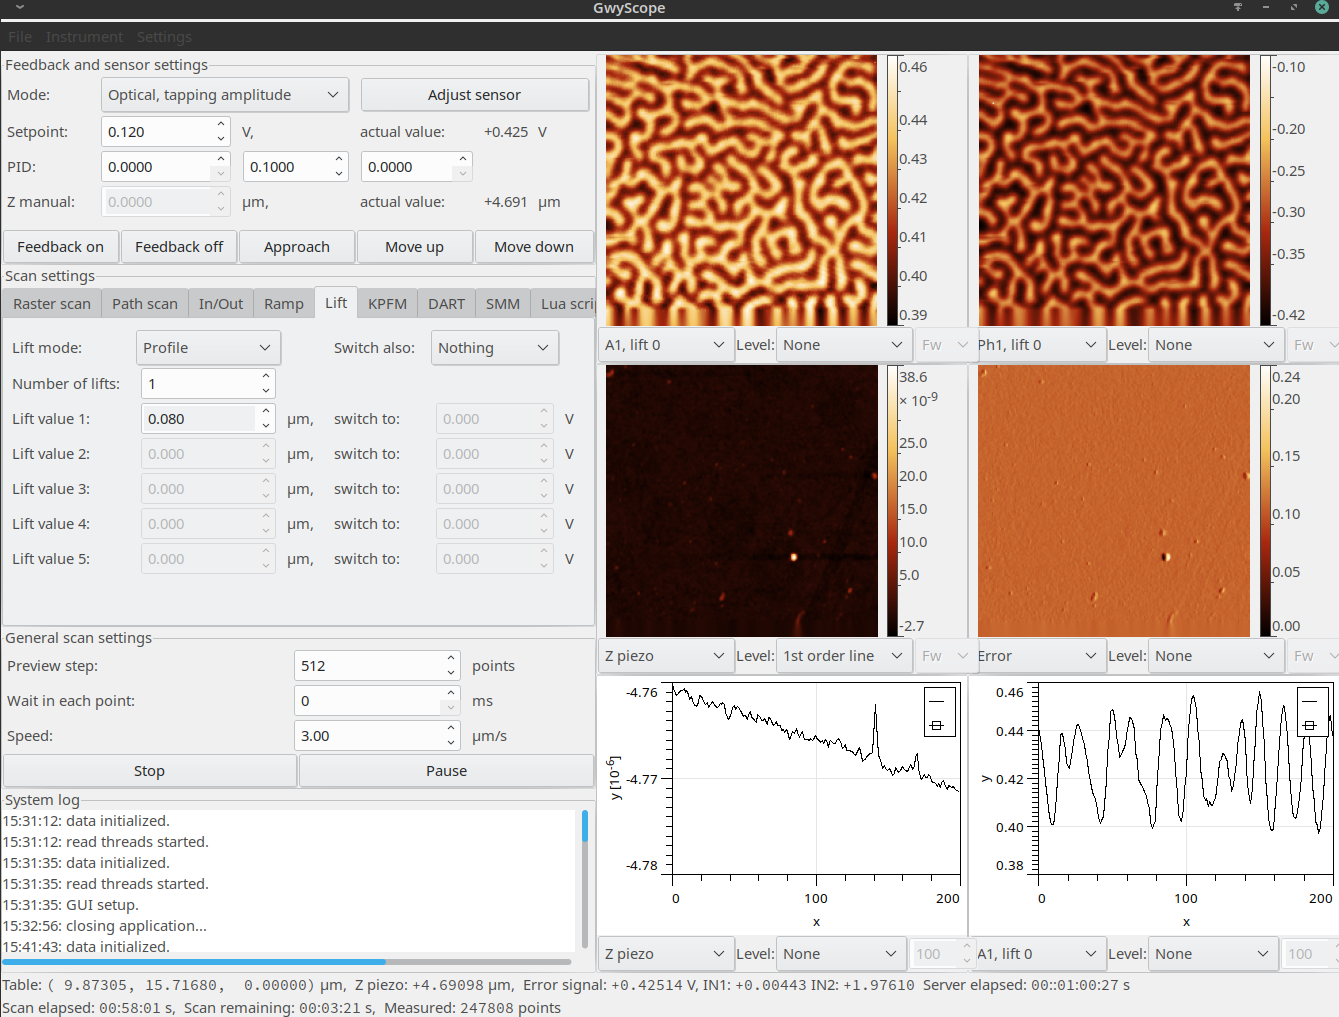Expand the Lift mode Profile dropdown
This screenshot has height=1017, width=1339.
pyautogui.click(x=207, y=348)
